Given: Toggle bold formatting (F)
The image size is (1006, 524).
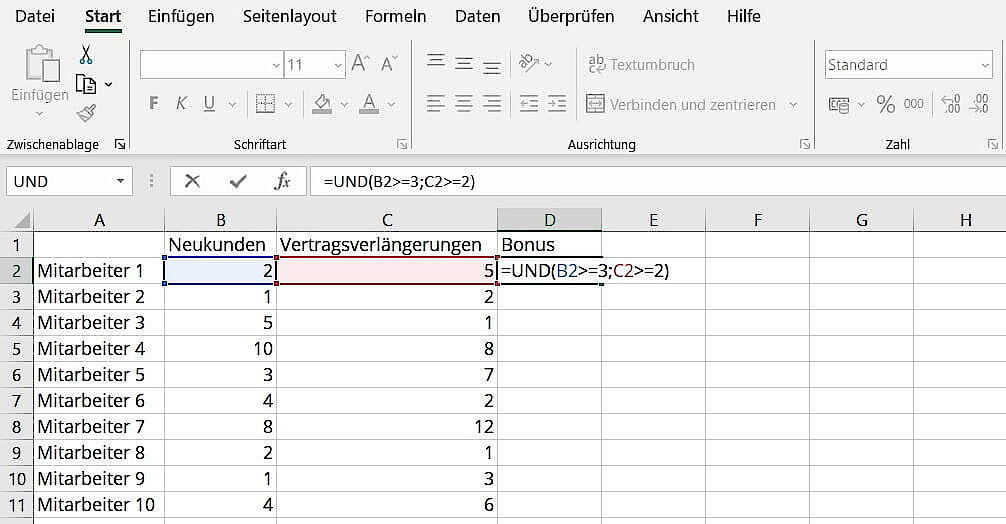Looking at the screenshot, I should (154, 103).
